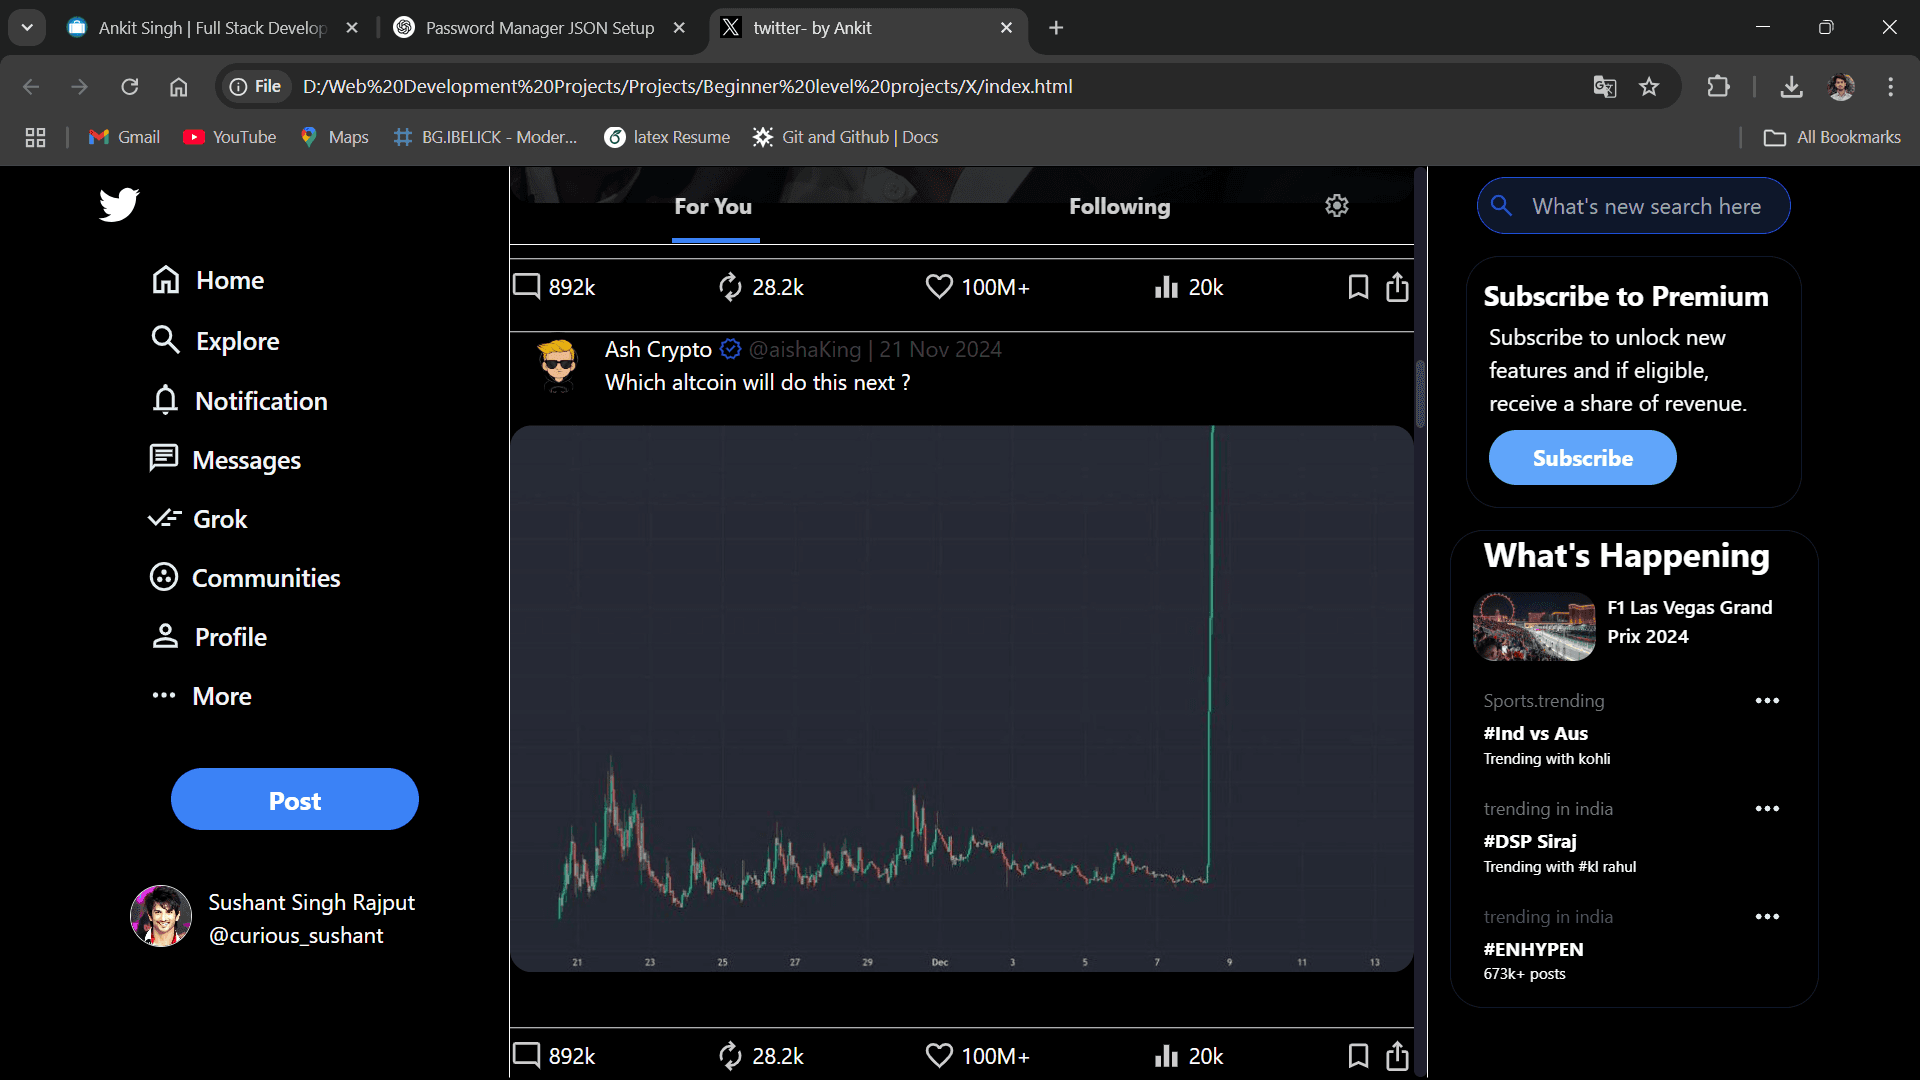1920x1080 pixels.
Task: Switch to the Following tab
Action: click(x=1119, y=206)
